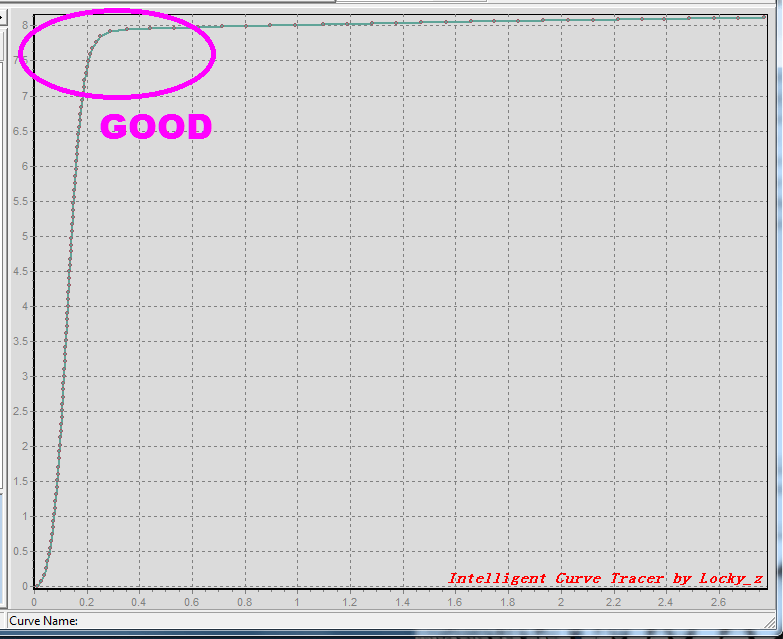The width and height of the screenshot is (783, 639).
Task: Click x-axis tick label "1.8"
Action: [x=508, y=602]
